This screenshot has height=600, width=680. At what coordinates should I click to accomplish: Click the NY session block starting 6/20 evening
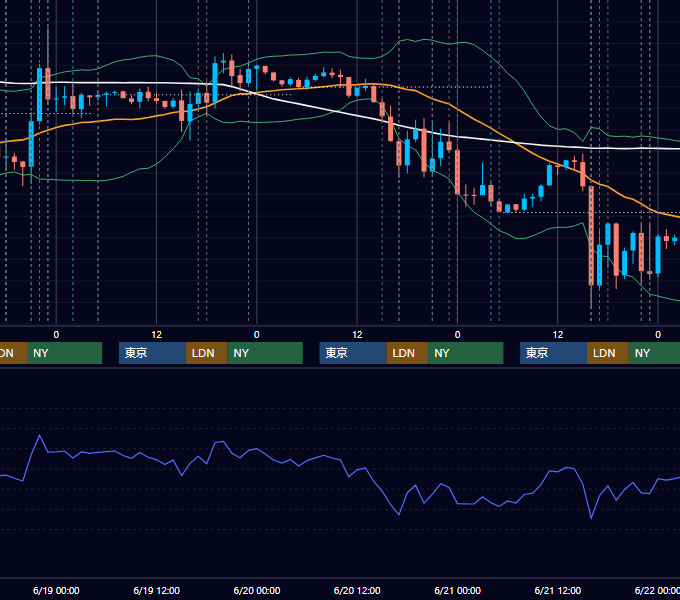[466, 353]
